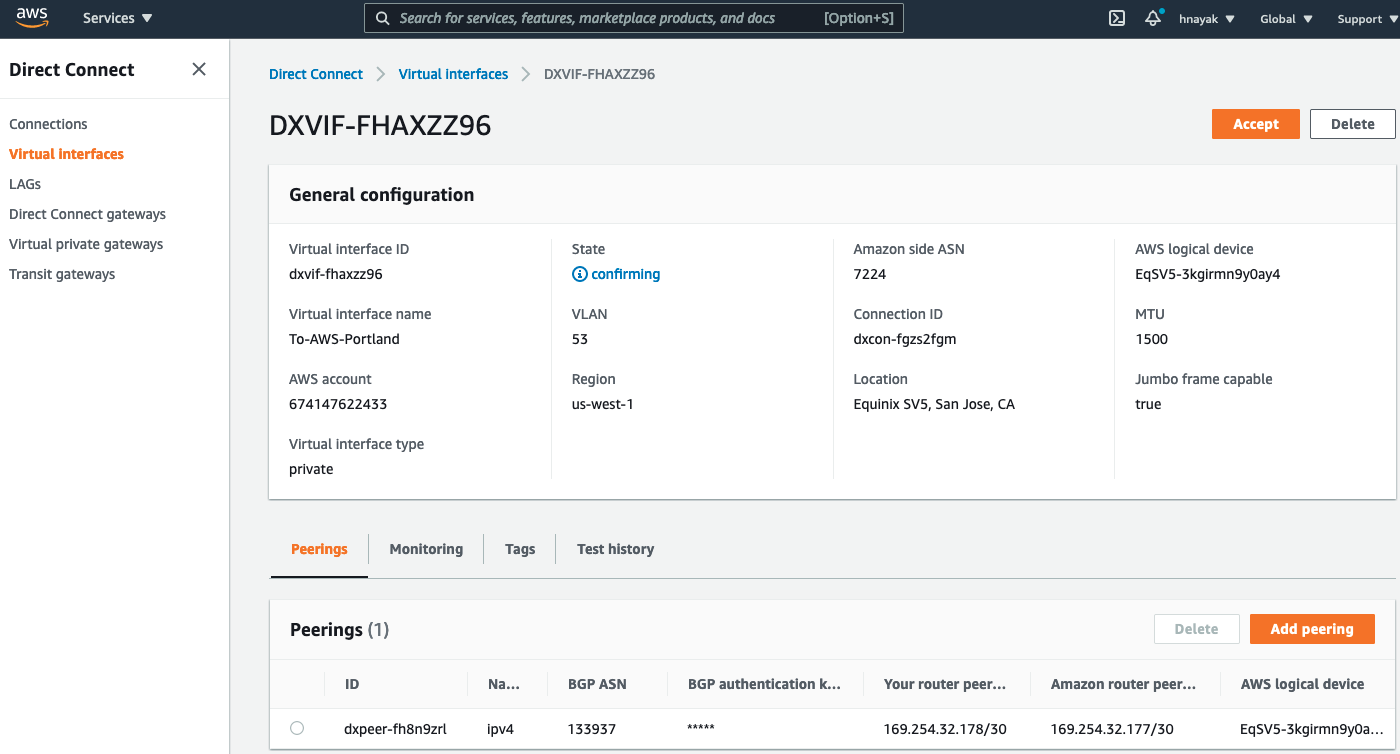
Task: Open Direct Connect gateways in sidebar
Action: pos(87,214)
